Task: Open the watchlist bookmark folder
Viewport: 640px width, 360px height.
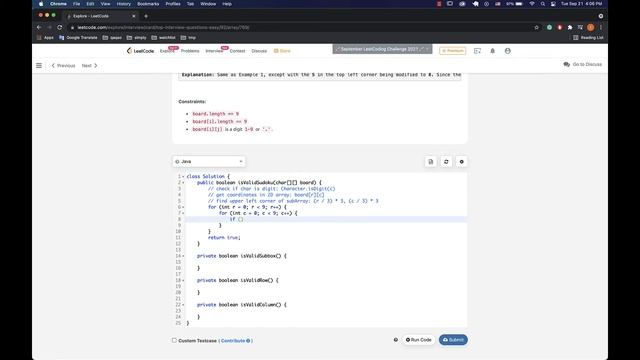Action: point(163,38)
